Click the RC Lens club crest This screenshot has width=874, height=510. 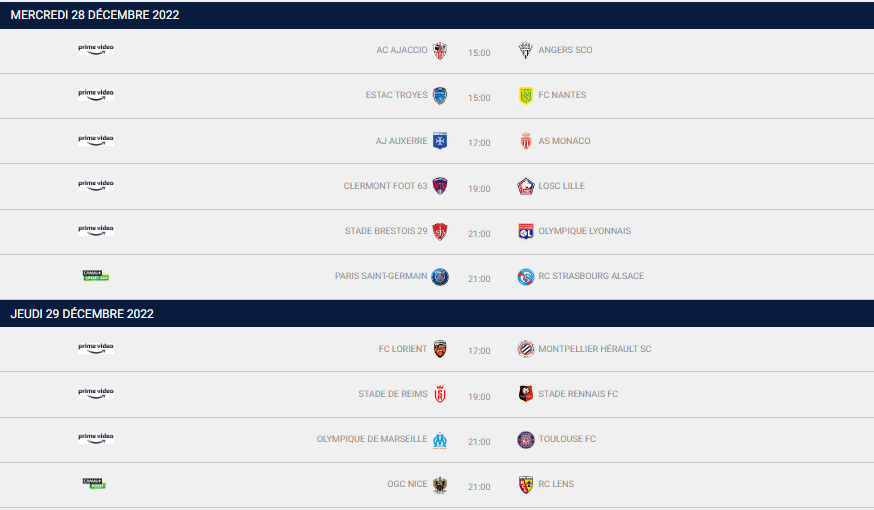click(x=526, y=485)
